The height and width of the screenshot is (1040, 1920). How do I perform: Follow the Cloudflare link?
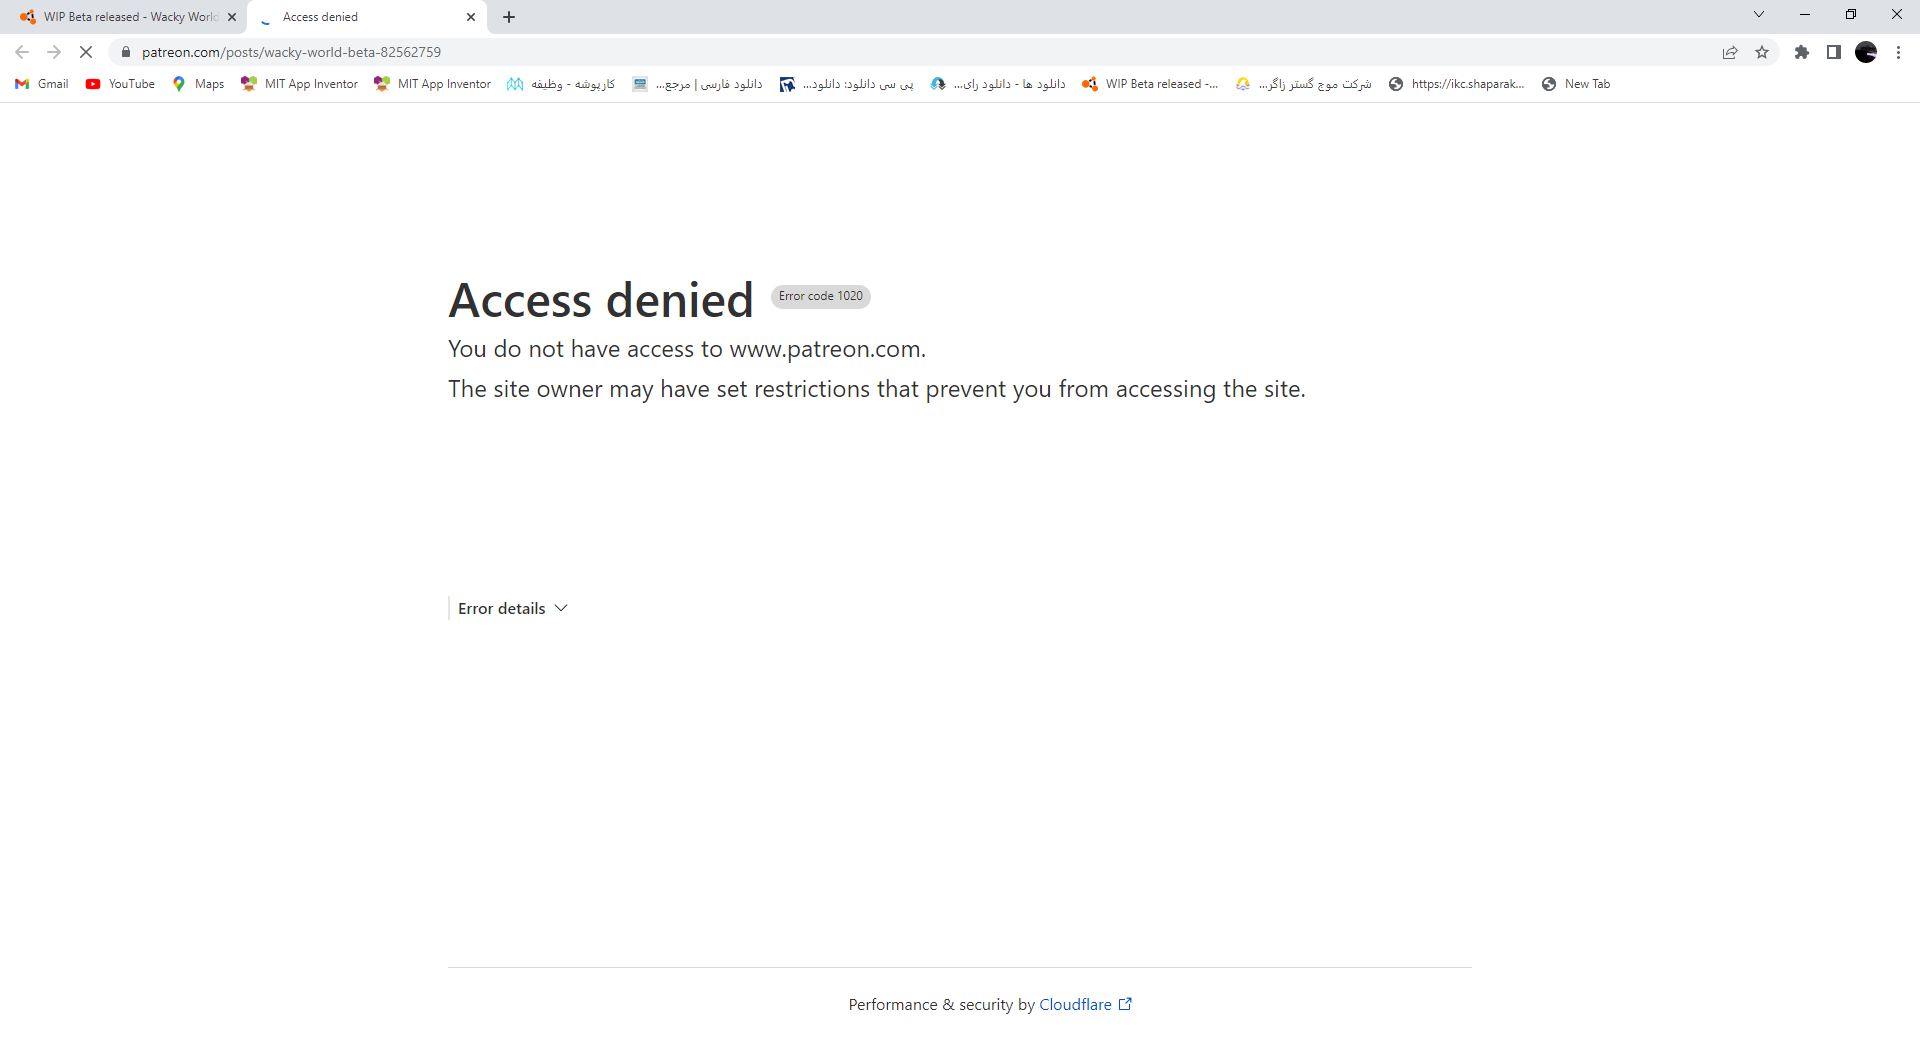click(x=1085, y=1004)
